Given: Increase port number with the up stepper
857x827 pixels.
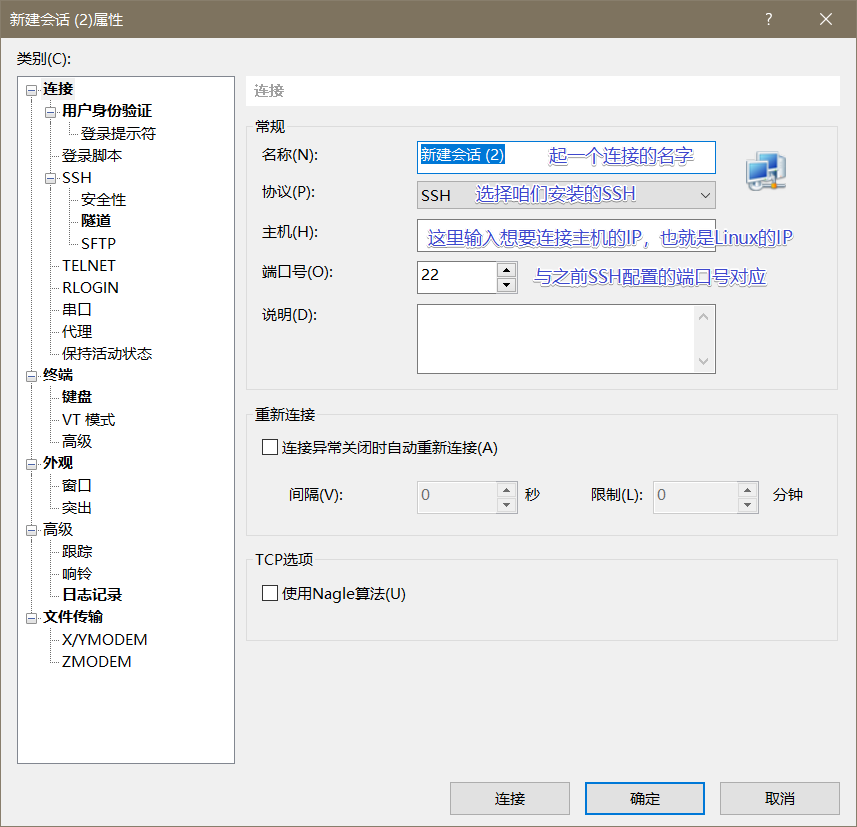Looking at the screenshot, I should (x=507, y=270).
